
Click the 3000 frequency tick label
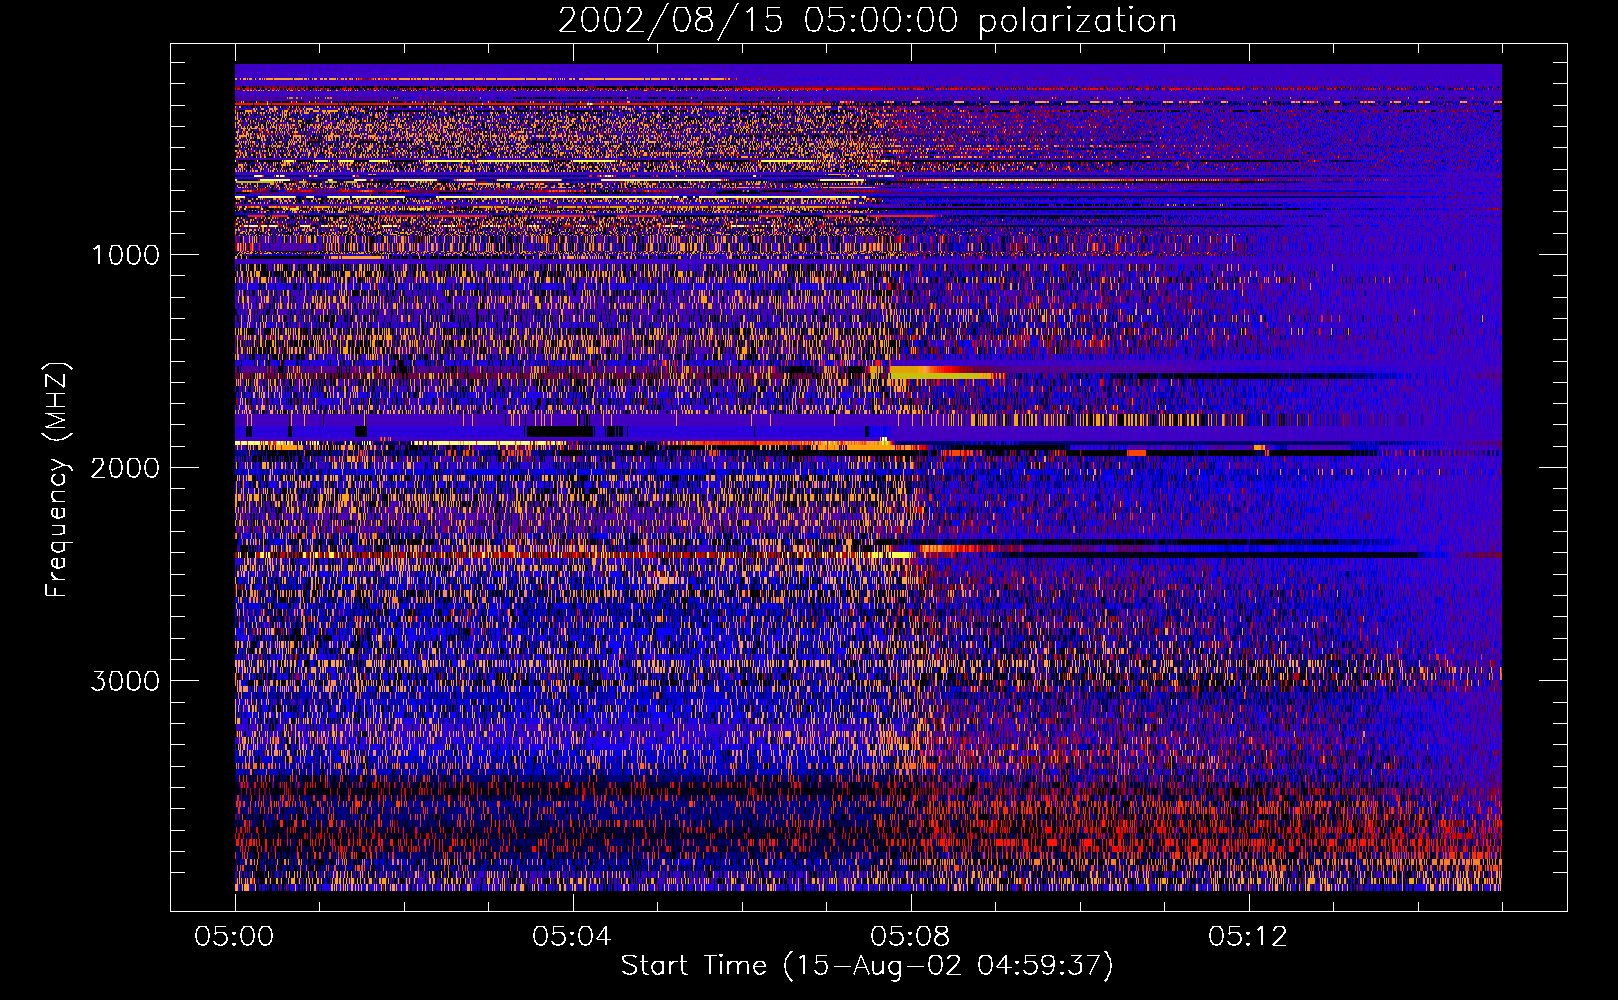point(125,681)
